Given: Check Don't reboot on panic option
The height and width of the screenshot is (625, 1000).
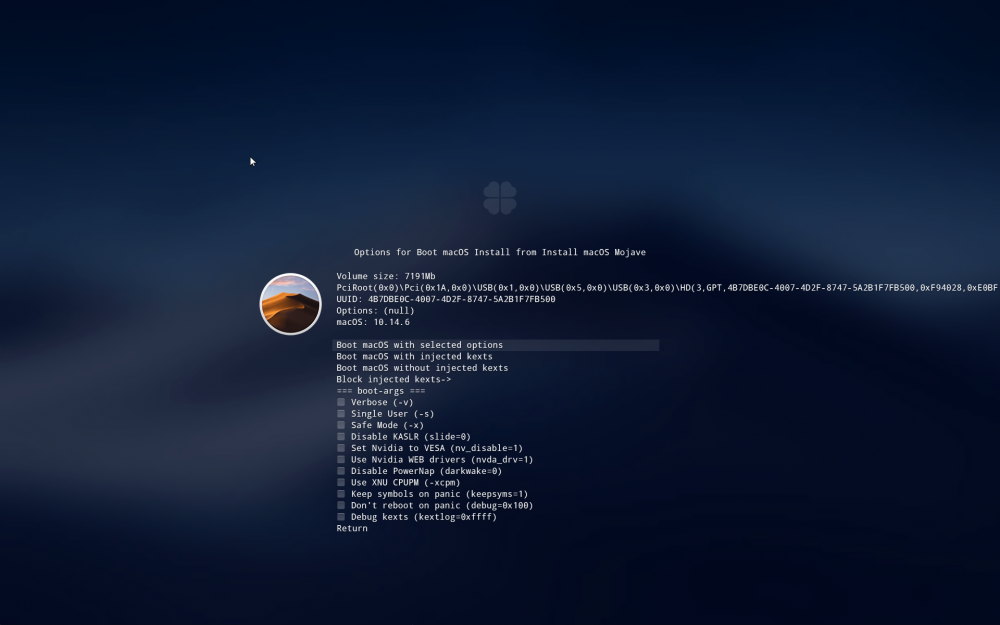Looking at the screenshot, I should tap(341, 506).
